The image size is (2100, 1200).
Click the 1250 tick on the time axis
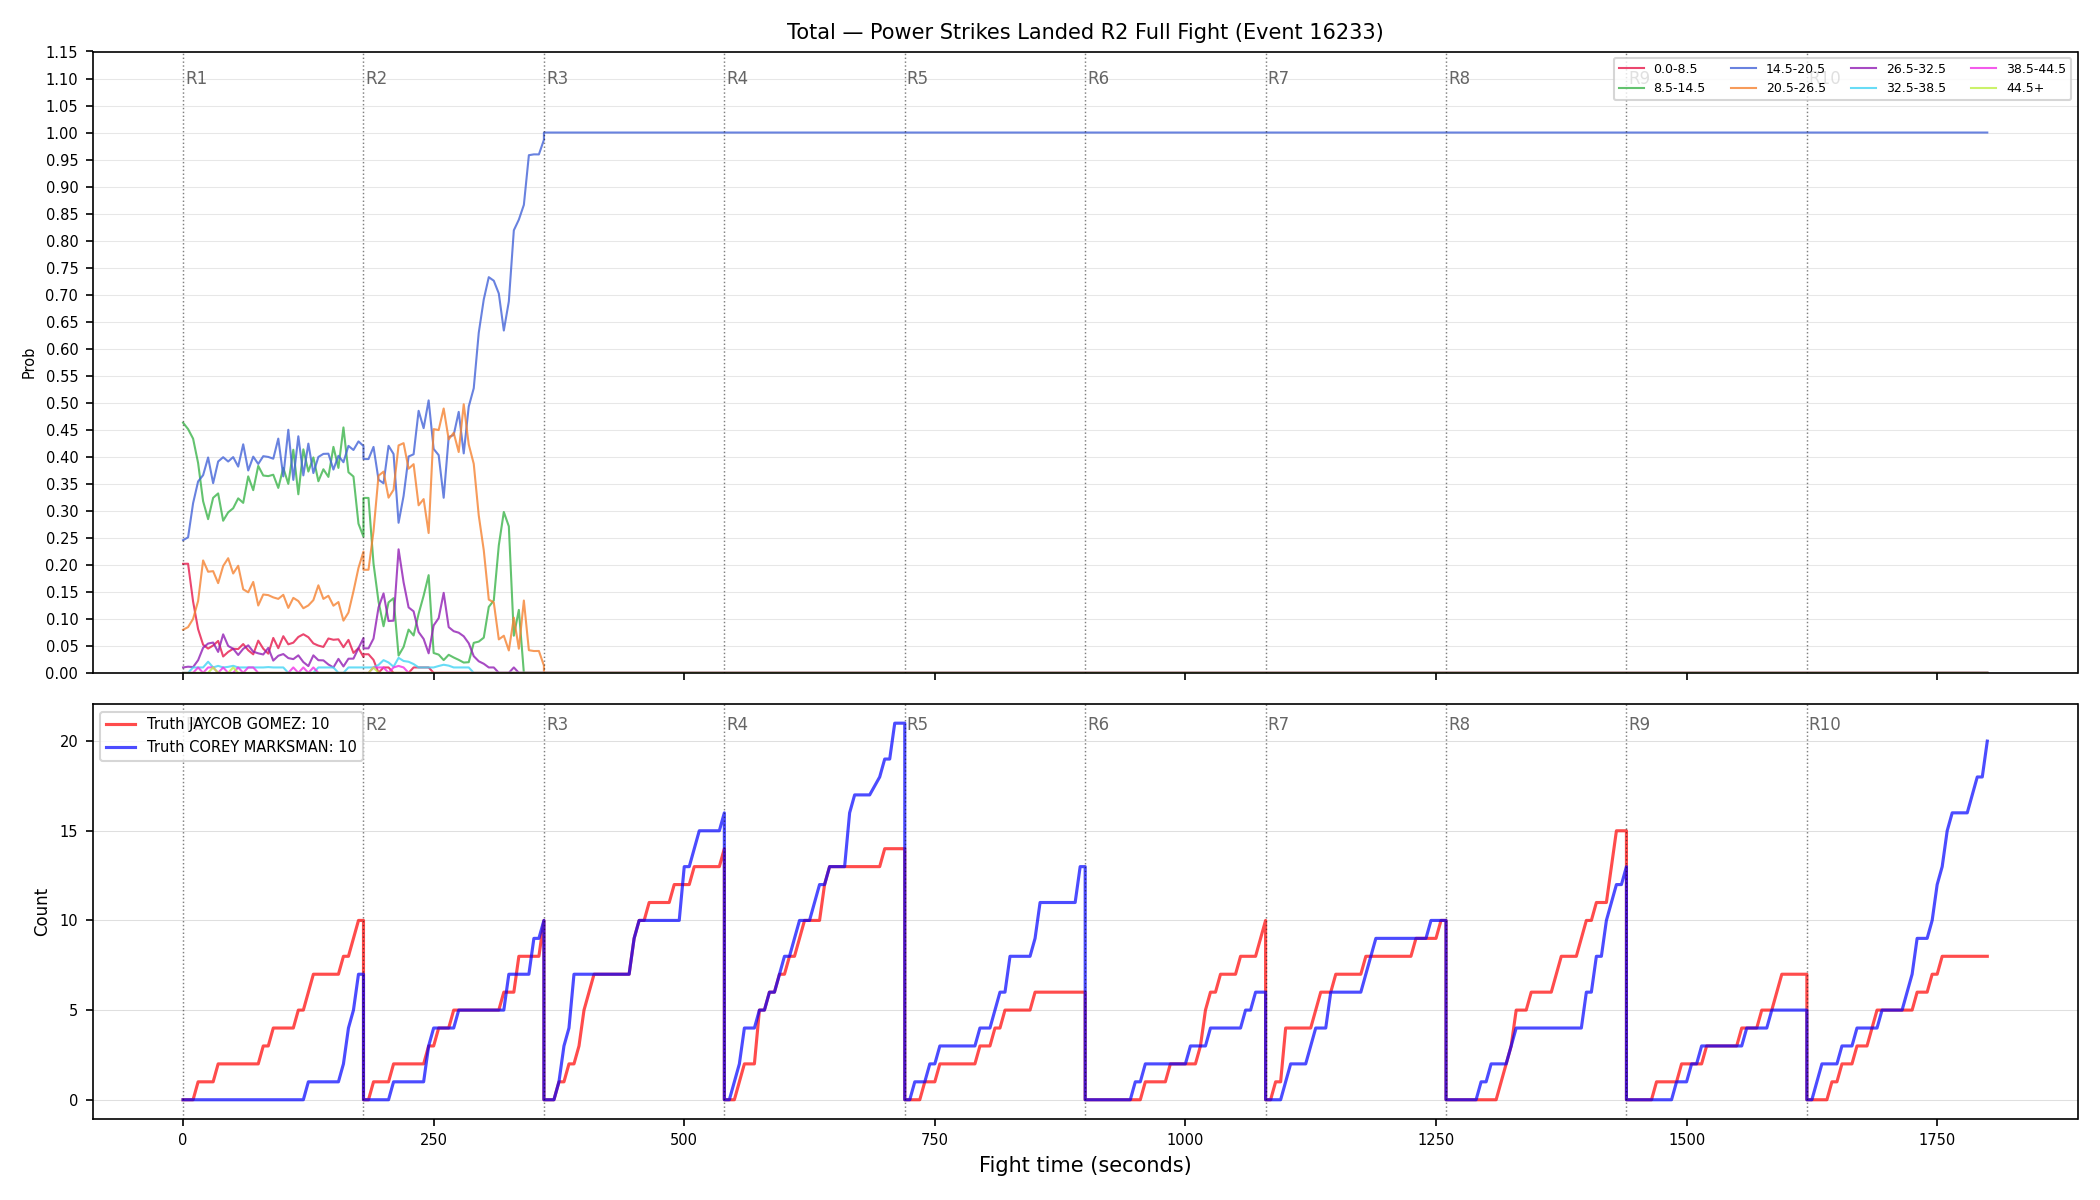click(x=1436, y=1139)
